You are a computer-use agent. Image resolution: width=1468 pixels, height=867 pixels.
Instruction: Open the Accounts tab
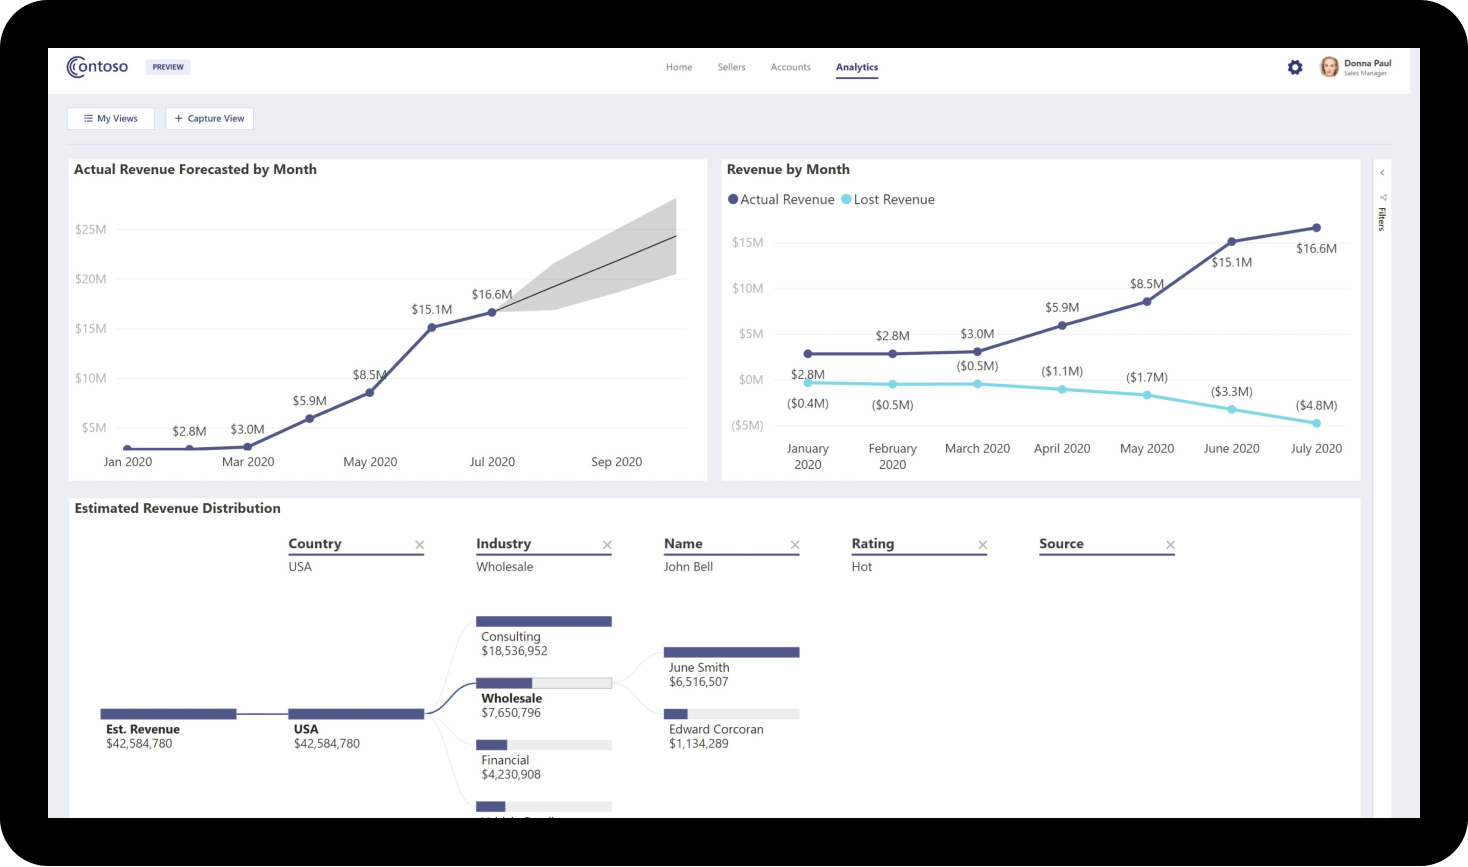tap(790, 67)
